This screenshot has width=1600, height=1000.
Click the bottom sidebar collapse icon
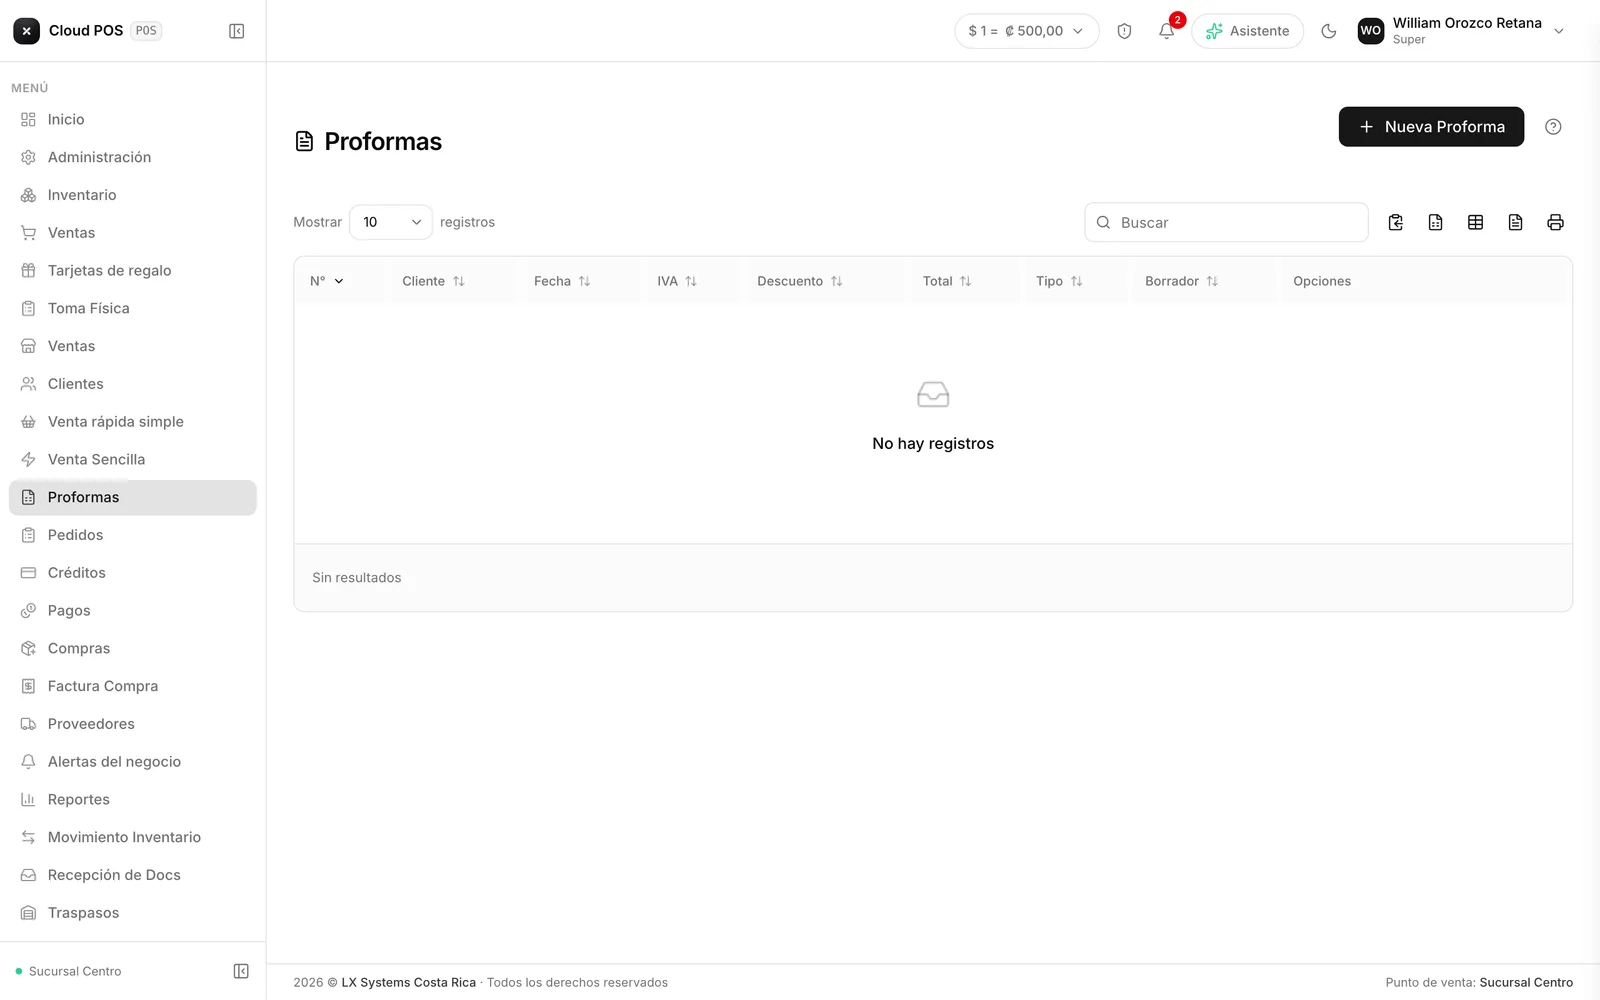click(241, 971)
